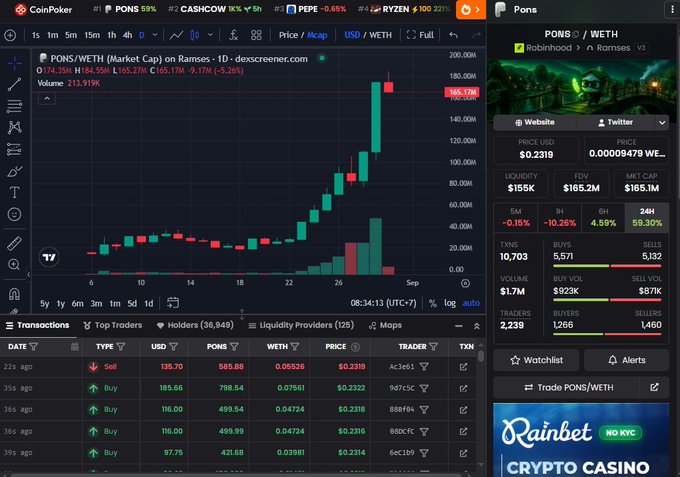Expand the transactions panel fully

(477, 326)
